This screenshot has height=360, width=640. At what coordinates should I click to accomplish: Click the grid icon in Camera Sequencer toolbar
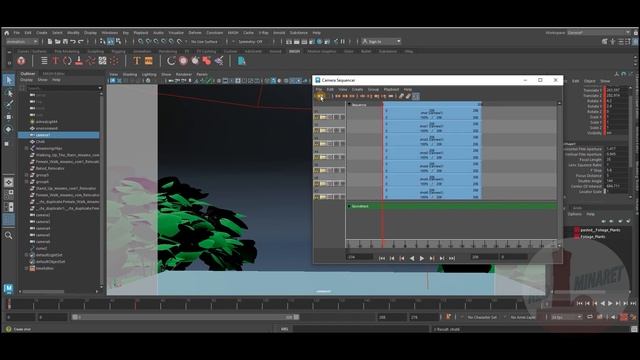tap(416, 96)
